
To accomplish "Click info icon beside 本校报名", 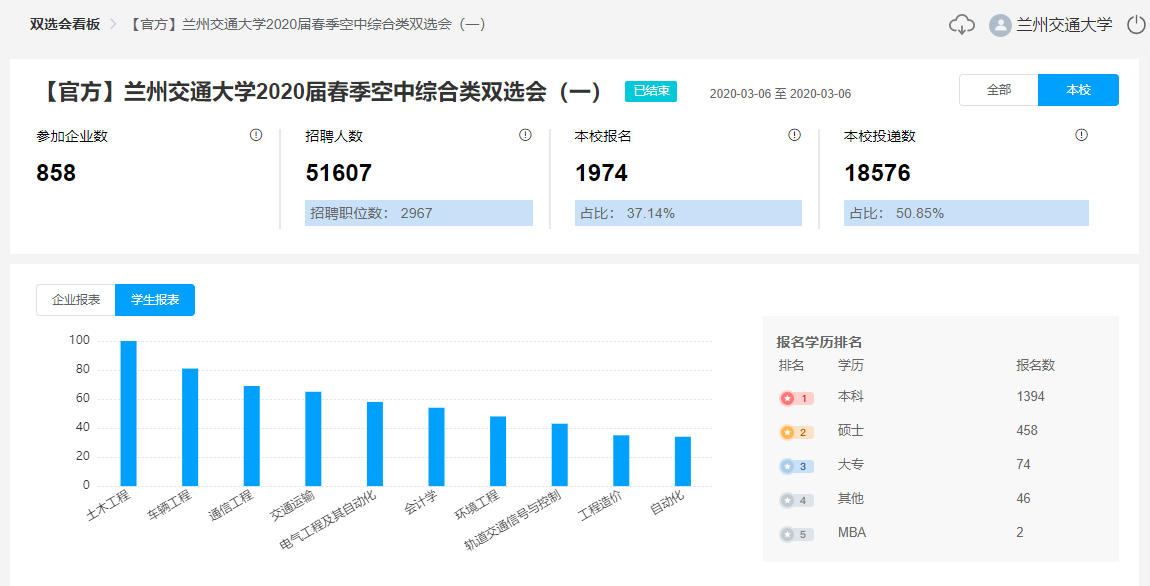I will coord(794,135).
